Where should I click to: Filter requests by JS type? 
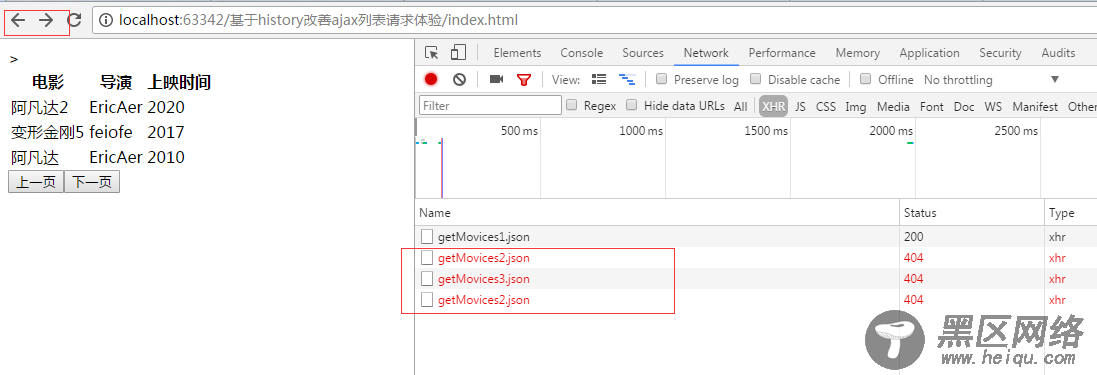point(800,106)
